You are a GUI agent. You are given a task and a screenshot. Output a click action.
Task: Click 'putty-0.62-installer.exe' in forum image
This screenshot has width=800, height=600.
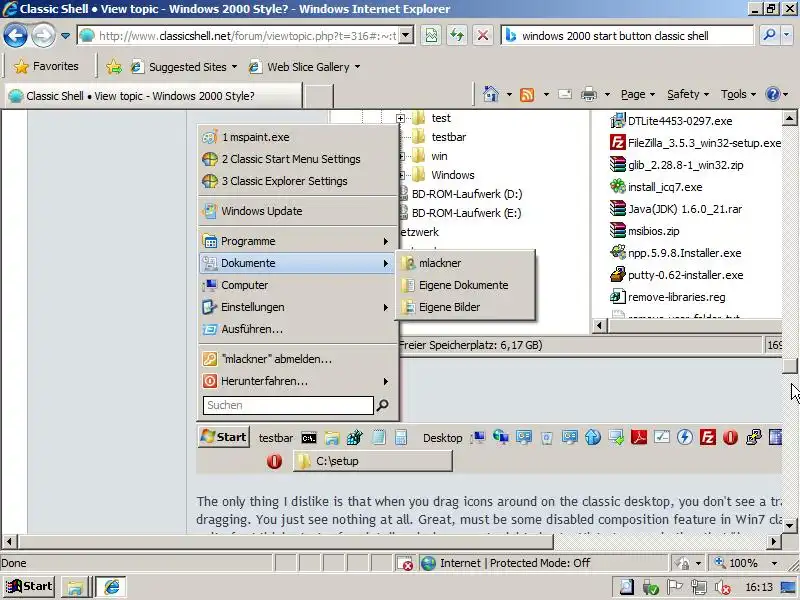(677, 275)
